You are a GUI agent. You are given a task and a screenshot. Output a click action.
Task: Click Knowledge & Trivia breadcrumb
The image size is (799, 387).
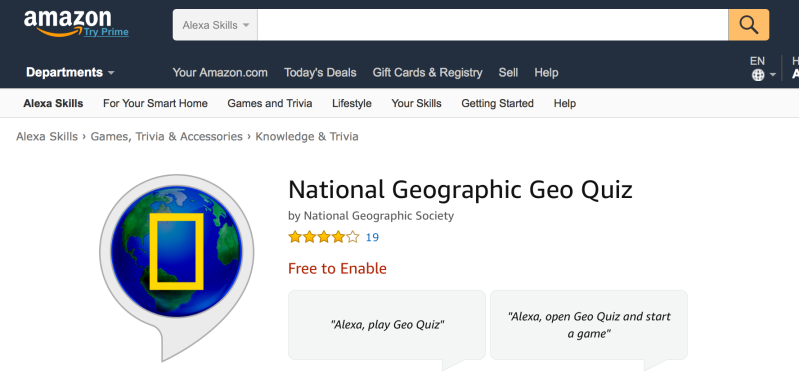[307, 137]
